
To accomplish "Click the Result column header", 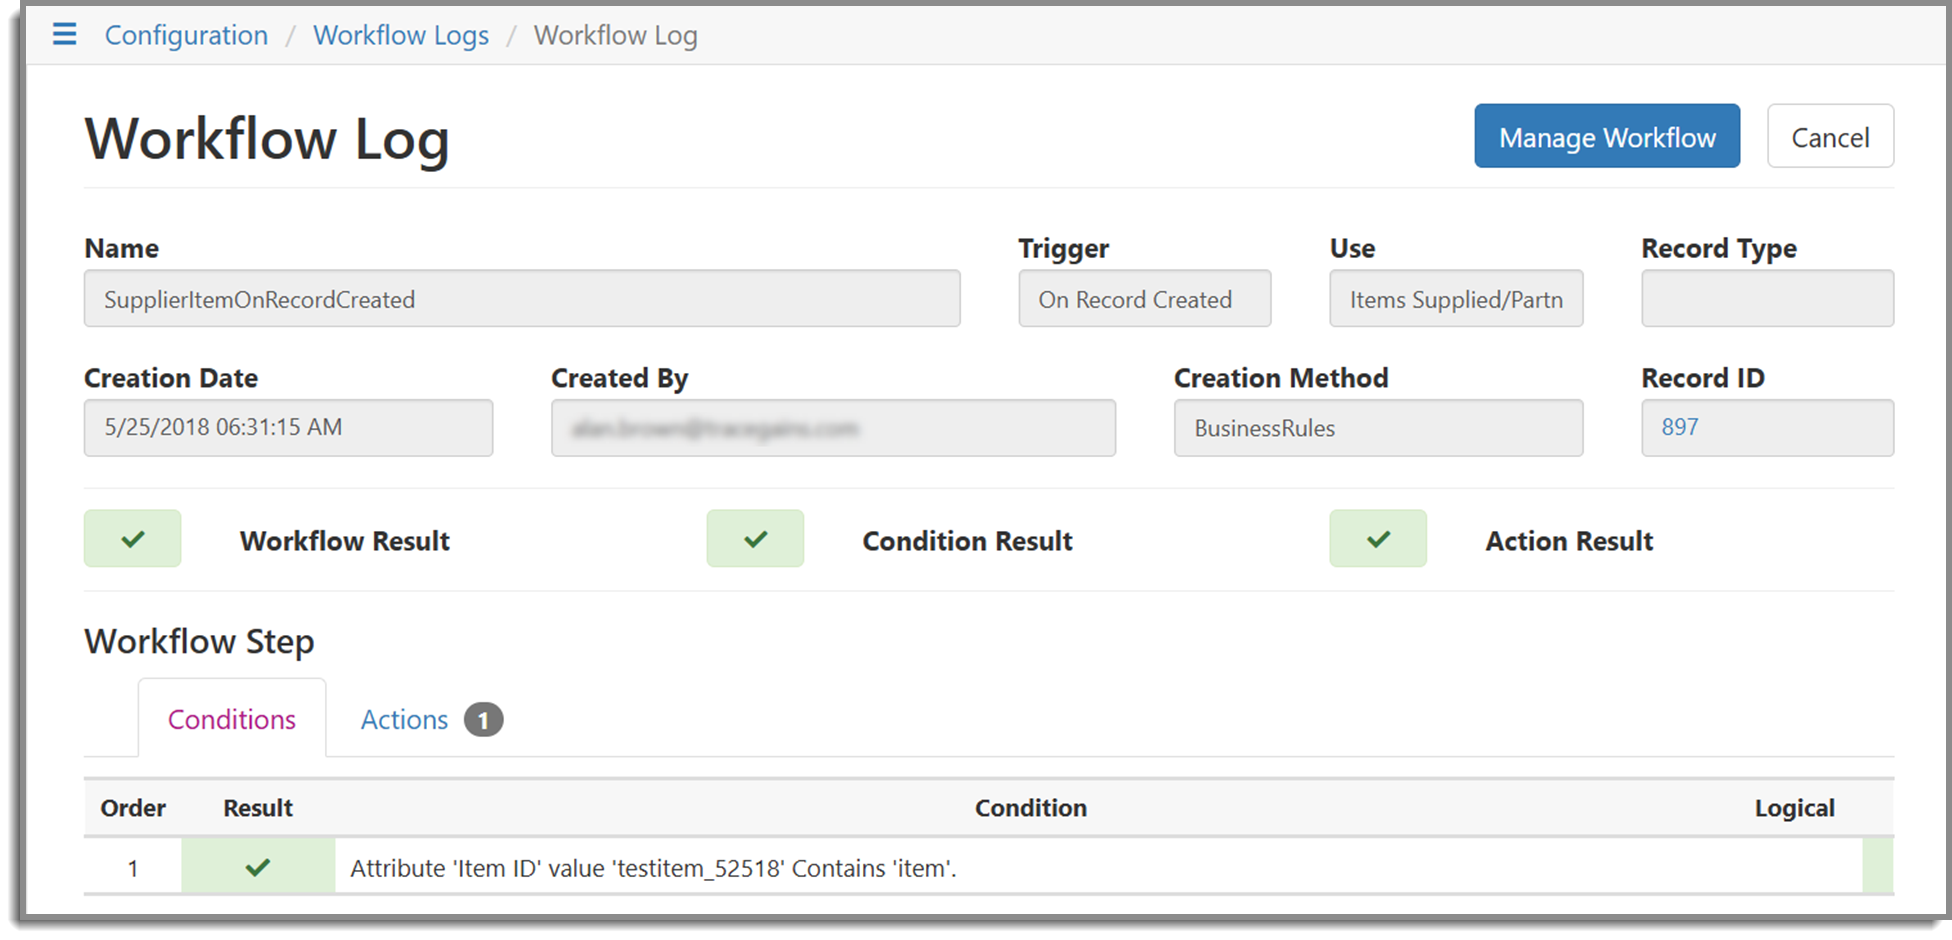I will (x=258, y=808).
